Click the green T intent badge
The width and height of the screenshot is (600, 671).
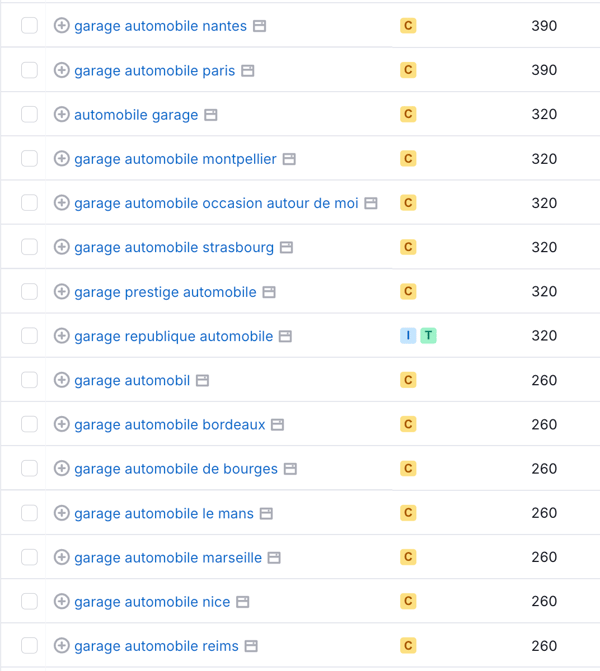click(428, 336)
